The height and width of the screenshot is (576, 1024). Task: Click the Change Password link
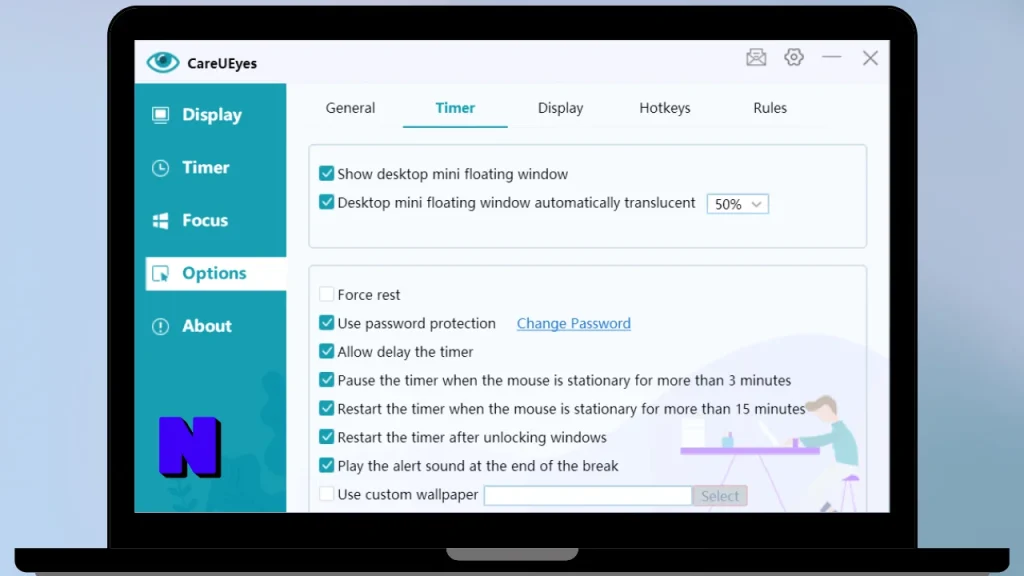(x=573, y=323)
